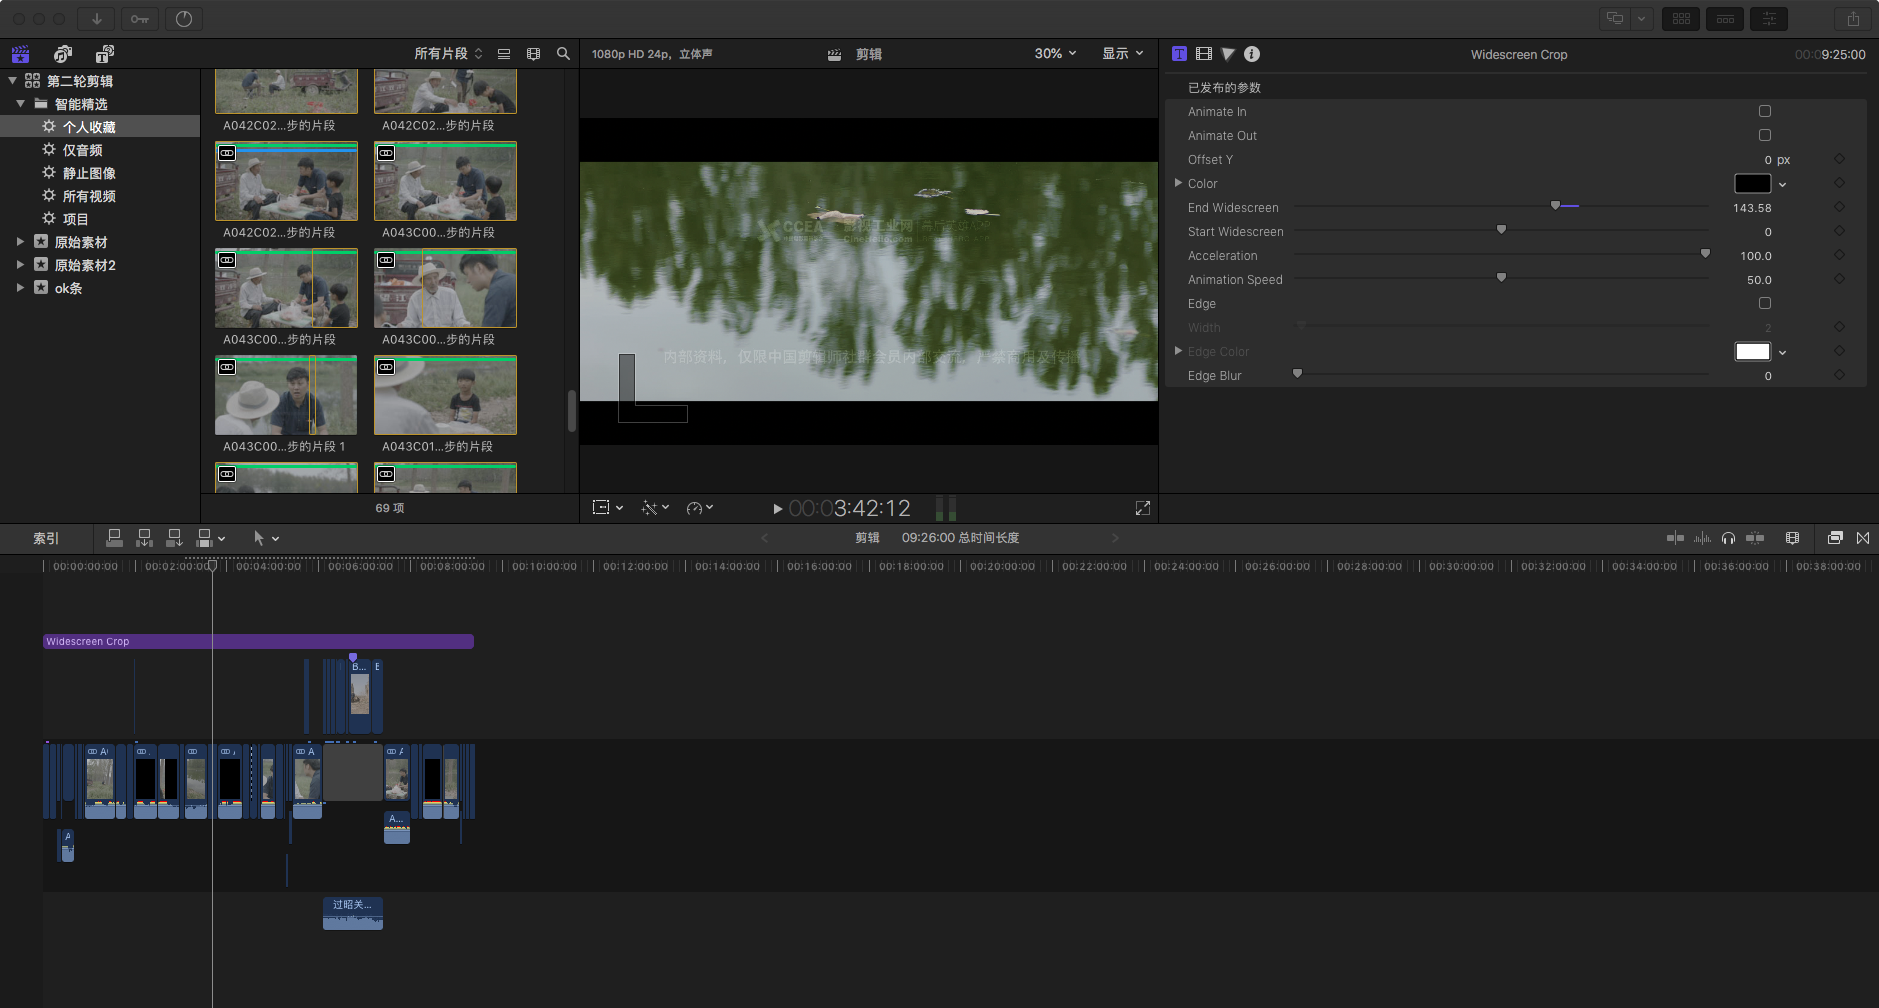Toggle the Edge checkbox
Viewport: 1879px width, 1008px height.
[x=1765, y=303]
